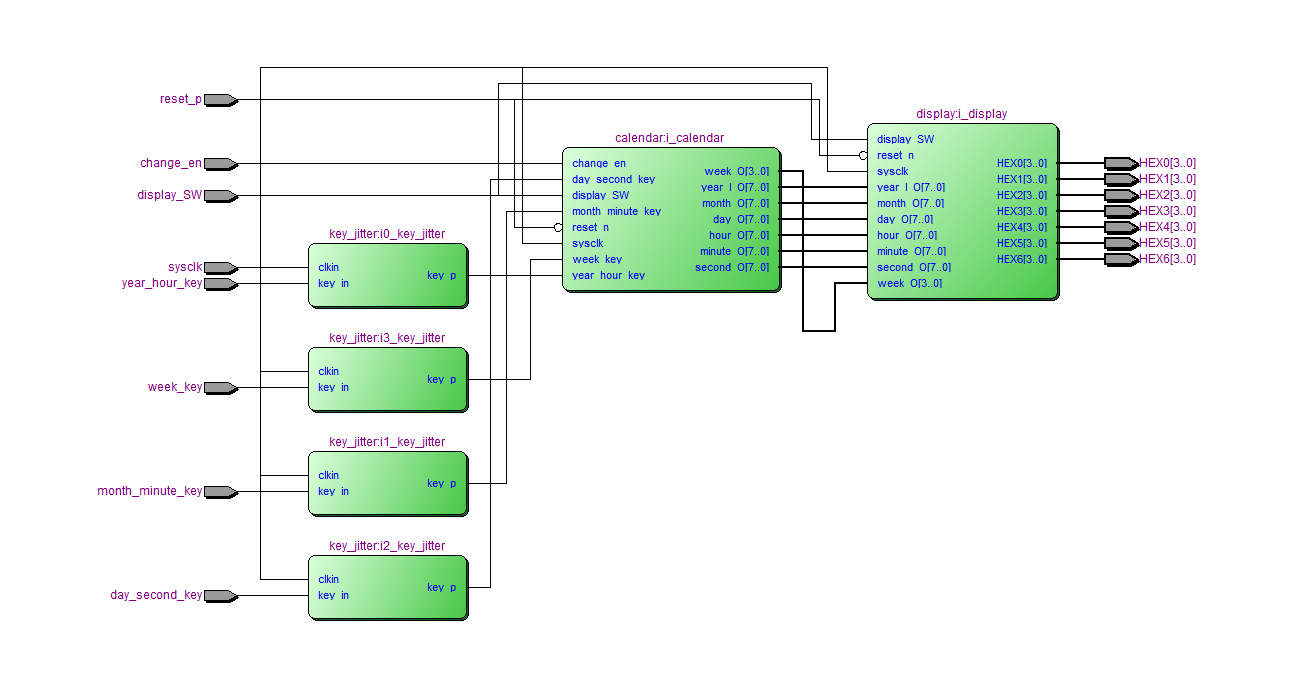
Task: Click the key_jitter:i2_key_jitter instance title
Action: [387, 546]
